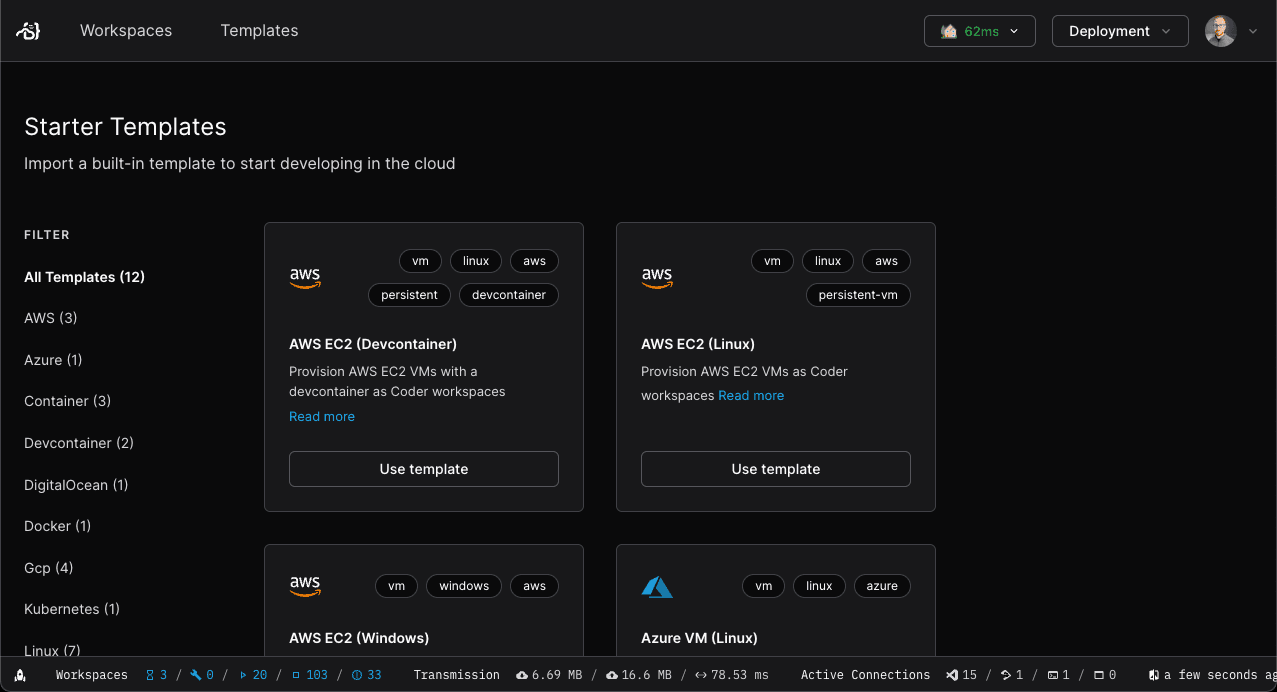Click the upload icon showing 16.6 MB
The image size is (1277, 692).
612,675
